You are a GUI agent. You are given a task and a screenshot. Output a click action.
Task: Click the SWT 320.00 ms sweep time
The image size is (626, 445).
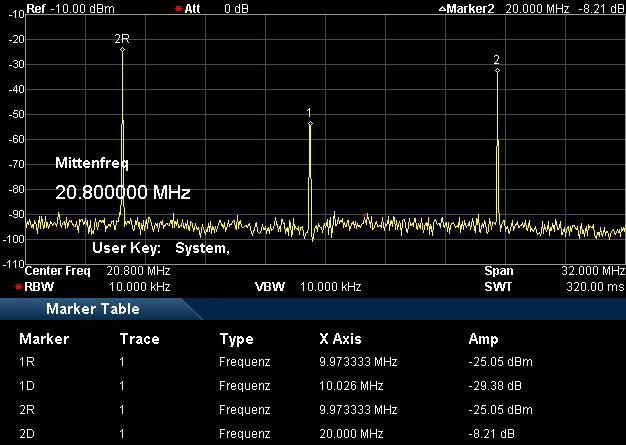point(553,287)
